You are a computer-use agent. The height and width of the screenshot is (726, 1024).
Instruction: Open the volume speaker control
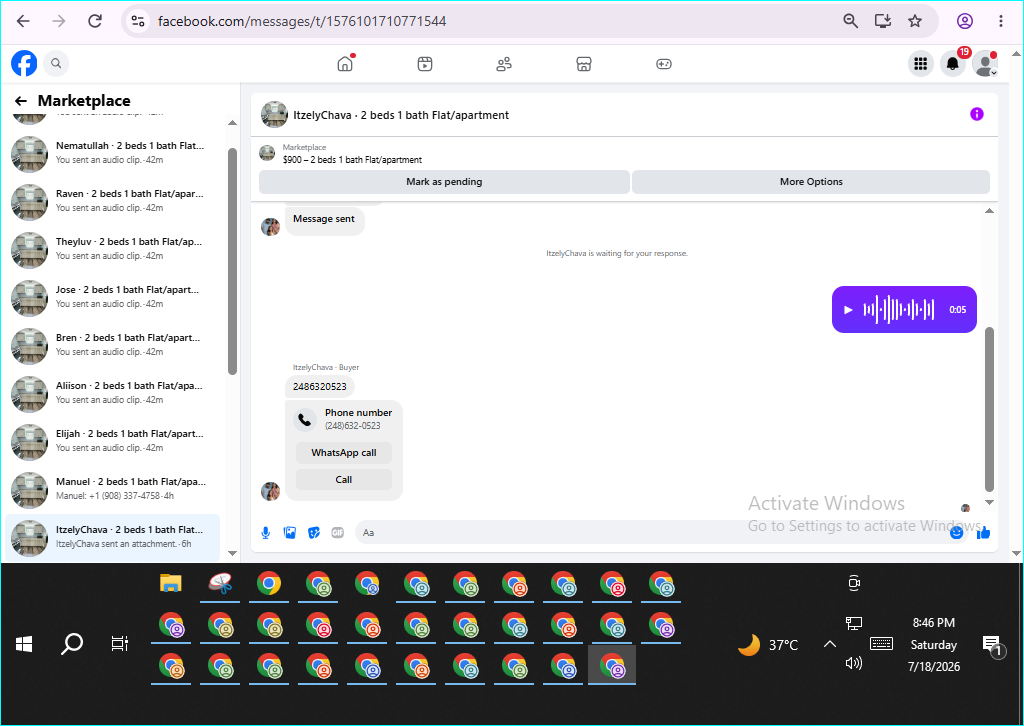click(854, 663)
